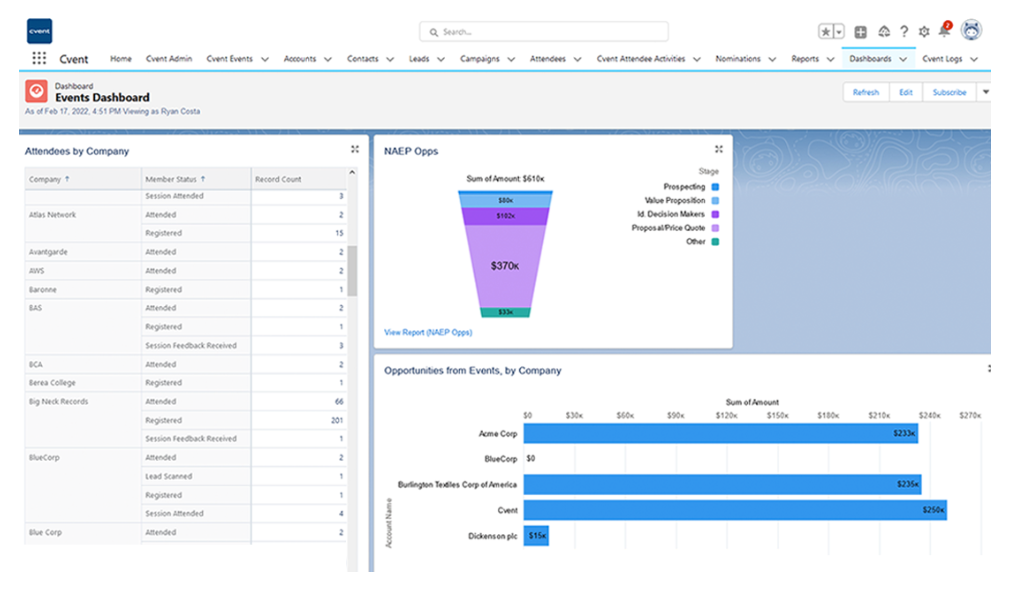Click the Events Dashboard red icon

pos(36,91)
